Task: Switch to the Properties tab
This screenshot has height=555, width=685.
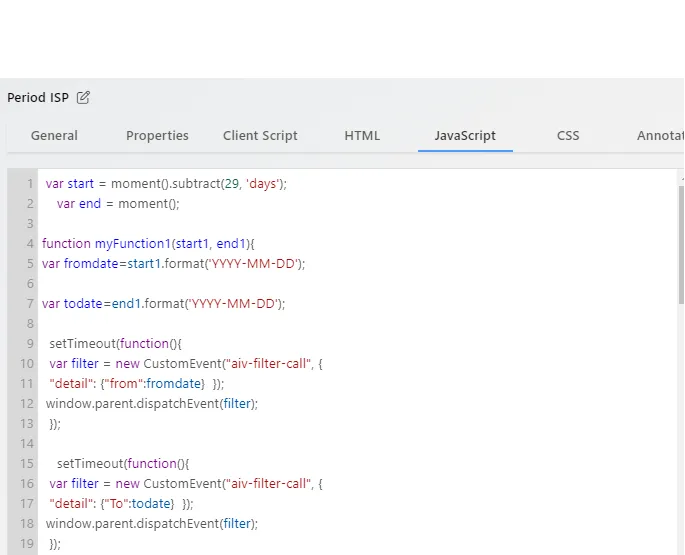Action: (x=157, y=135)
